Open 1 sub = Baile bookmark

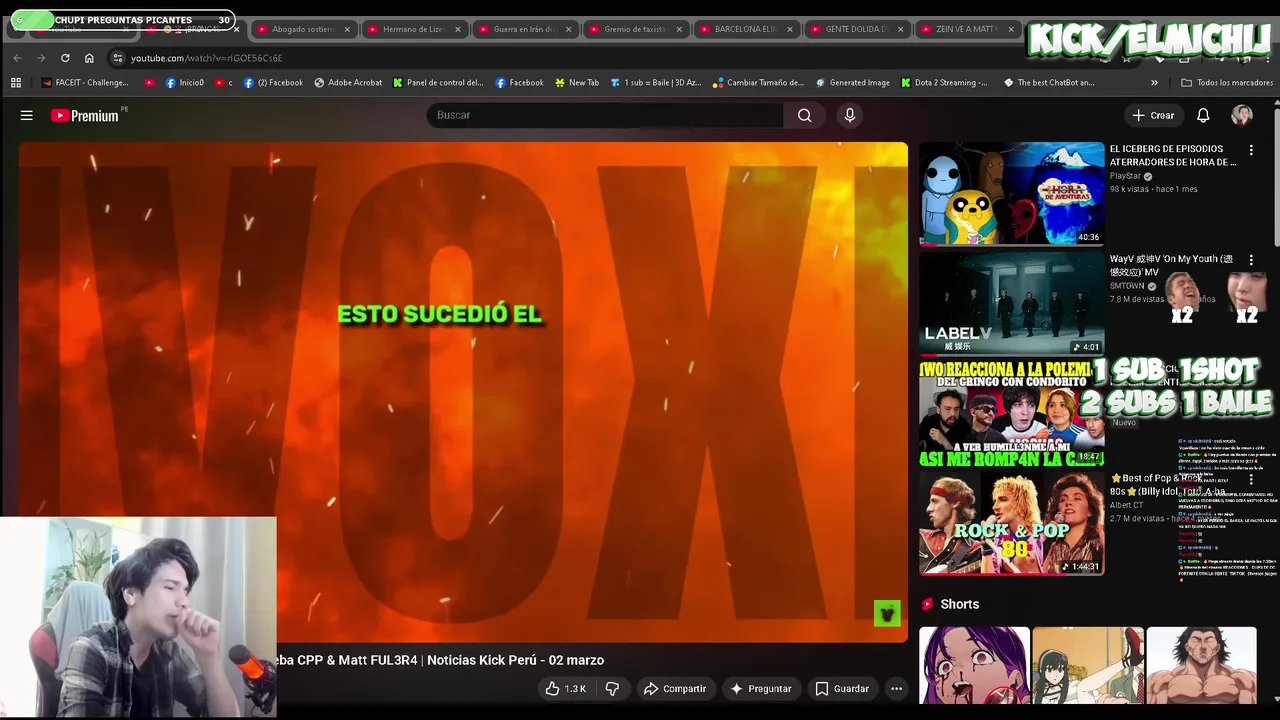pos(656,83)
